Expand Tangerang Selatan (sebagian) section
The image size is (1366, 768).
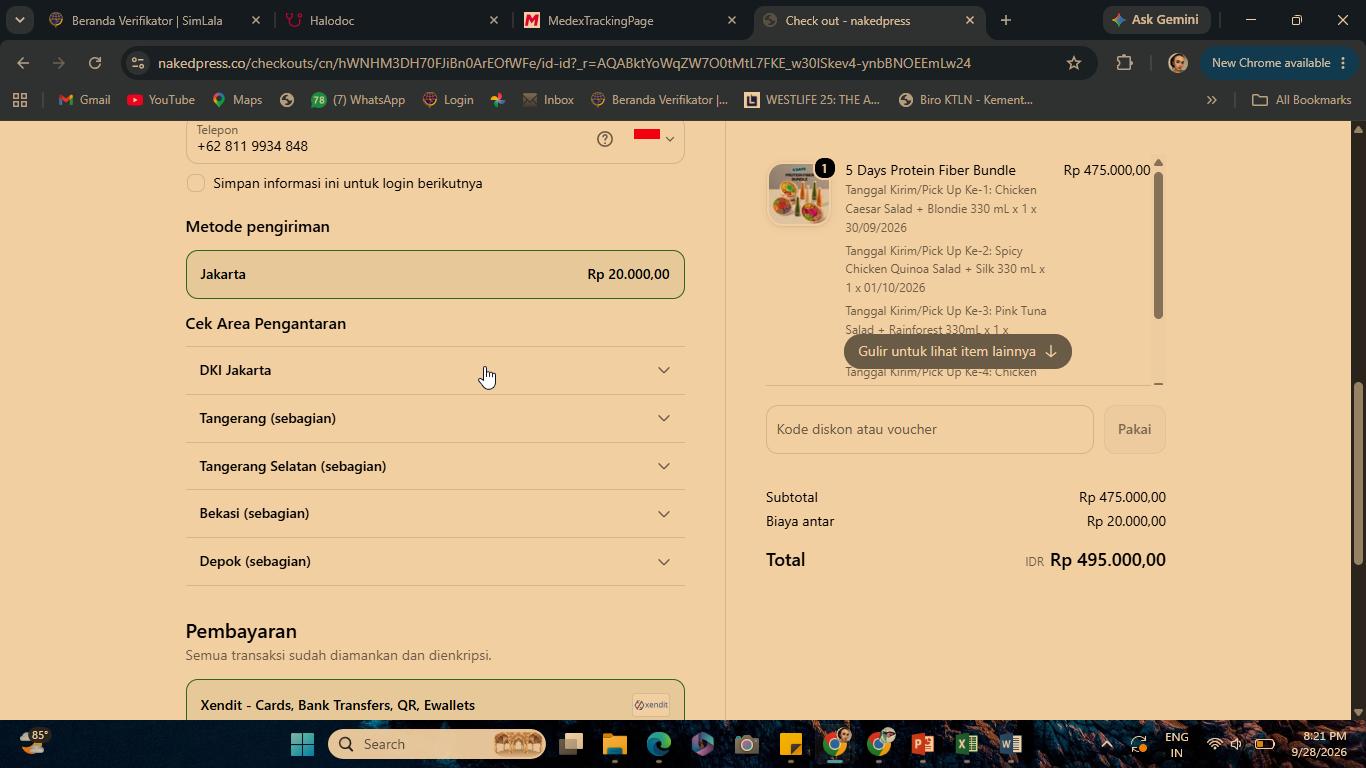pos(435,466)
